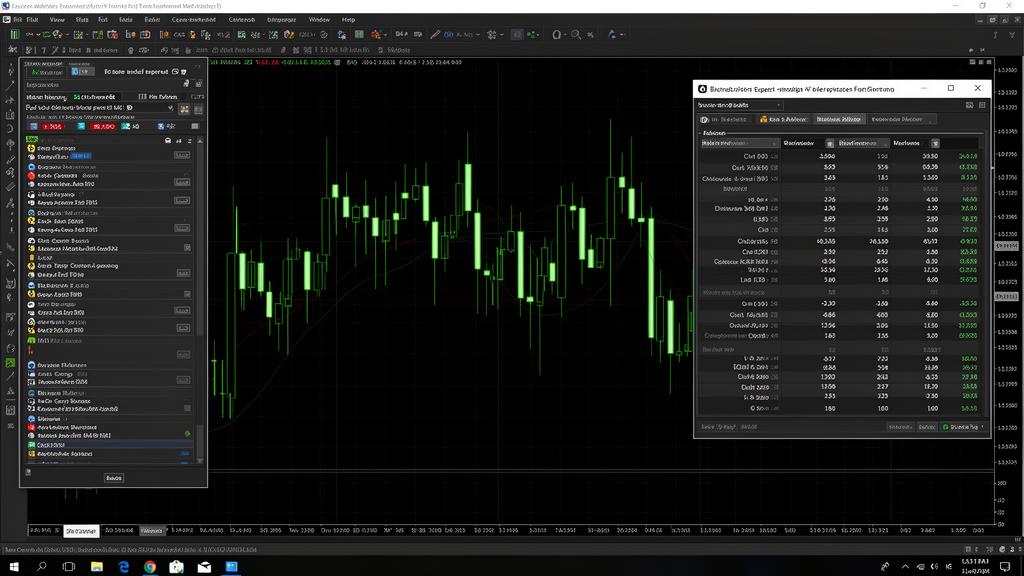
Task: Open the Windows Start menu
Action: coord(14,567)
